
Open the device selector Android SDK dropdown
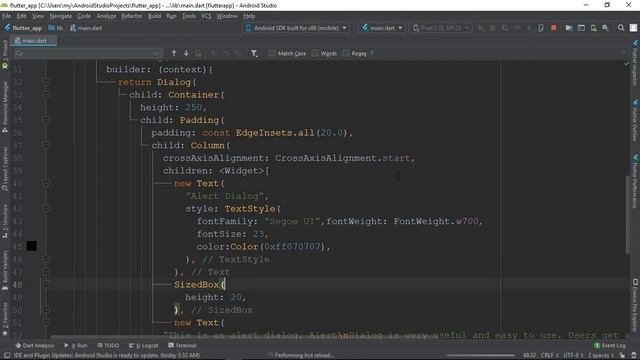(x=297, y=28)
